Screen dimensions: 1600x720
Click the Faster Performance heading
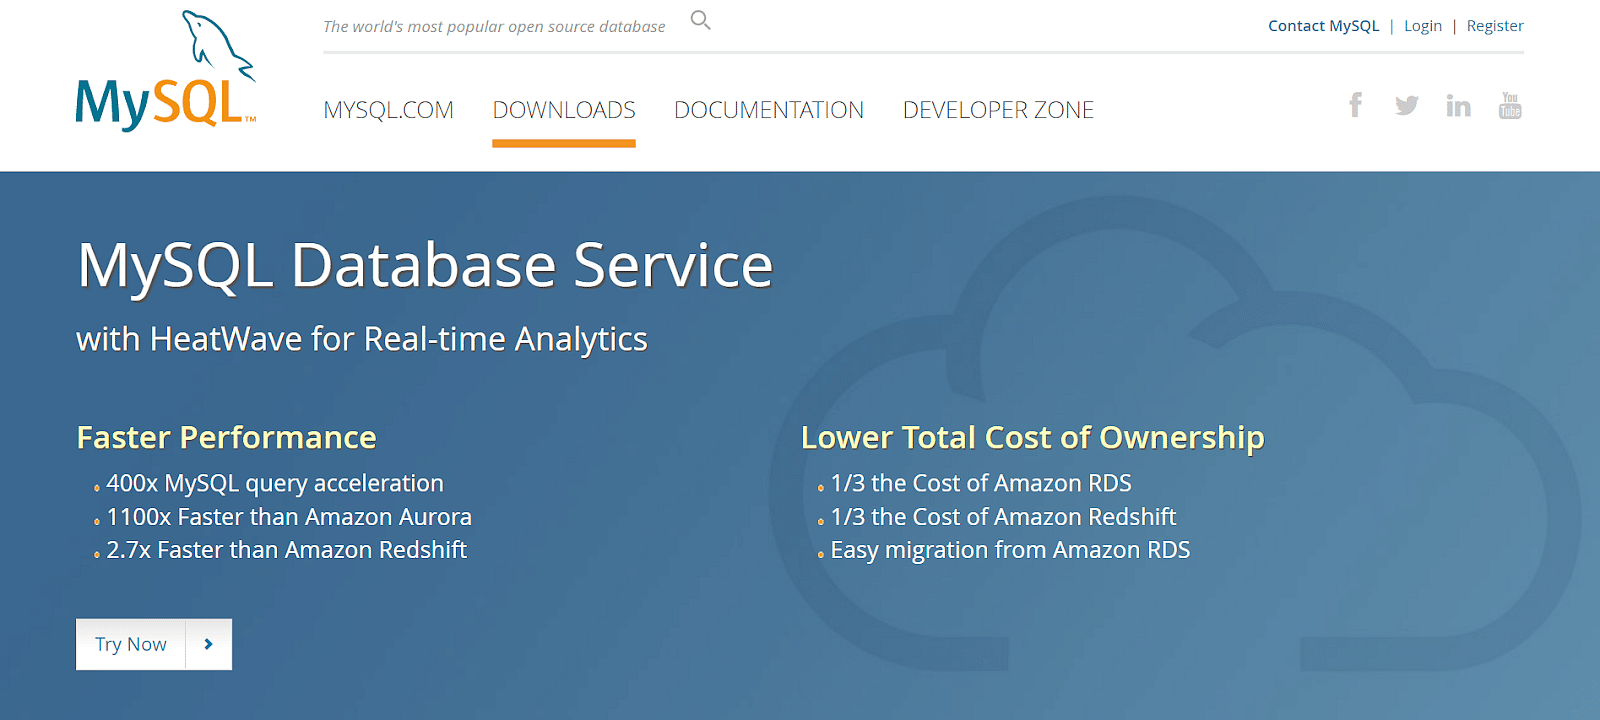pos(226,437)
